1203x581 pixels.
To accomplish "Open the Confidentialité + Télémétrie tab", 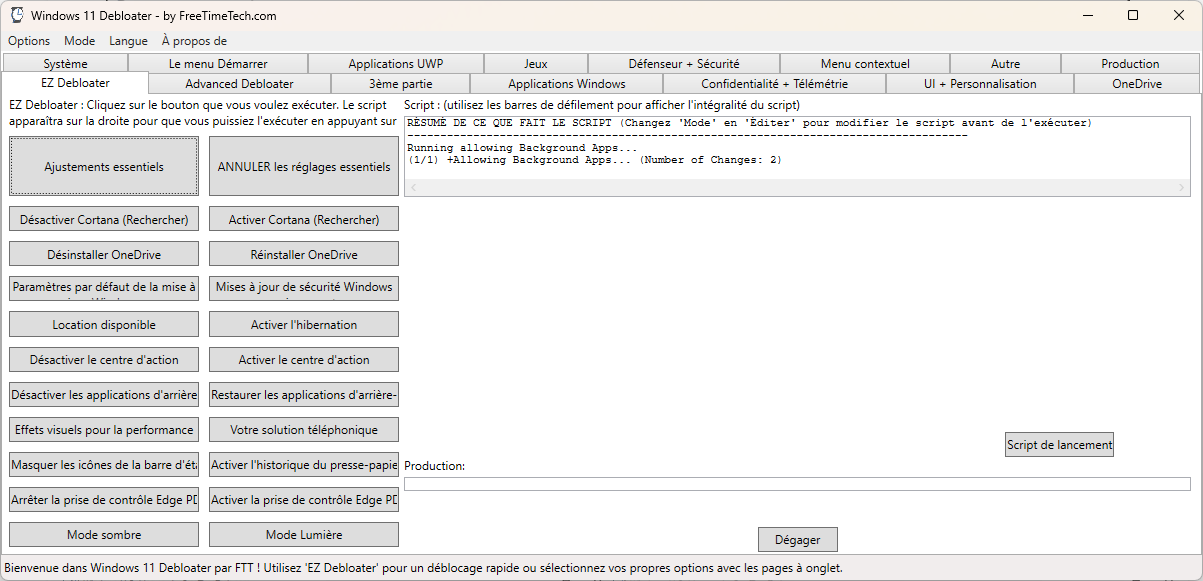I will (x=775, y=84).
